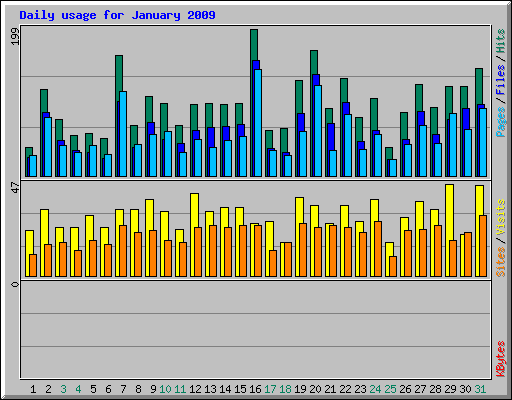Click the yellow Visits bar for day 29
This screenshot has width=512, height=400.
tap(449, 212)
